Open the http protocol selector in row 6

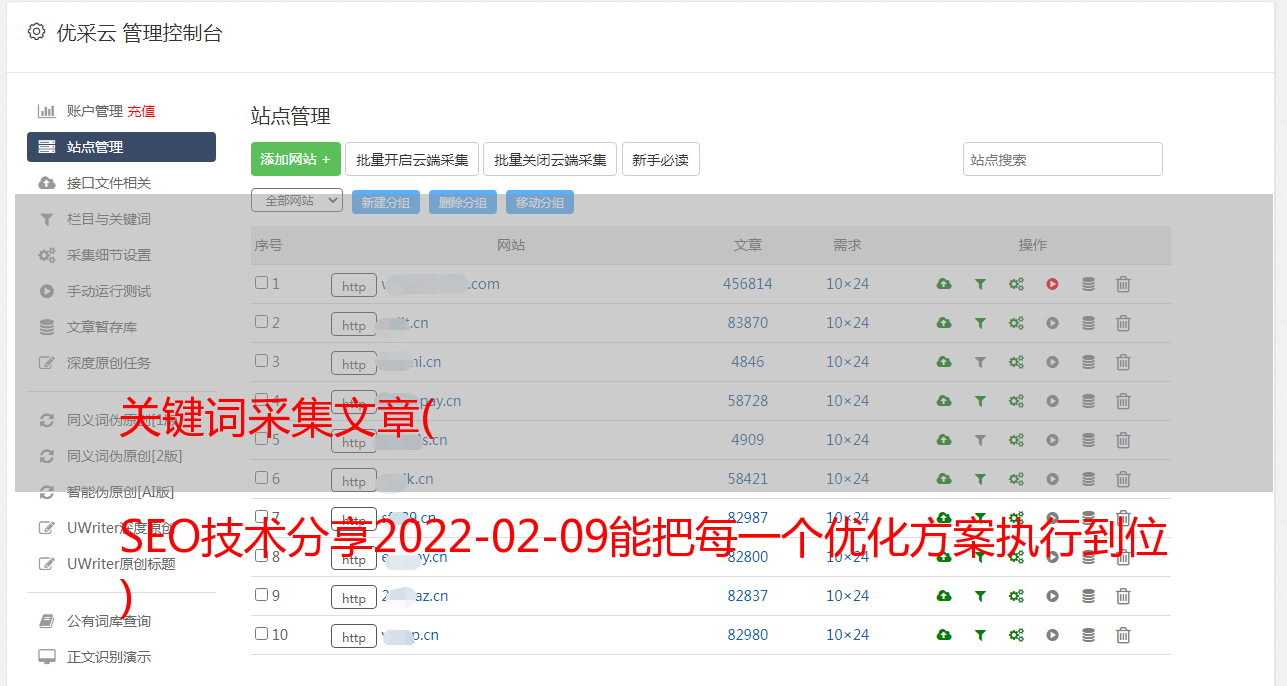354,481
